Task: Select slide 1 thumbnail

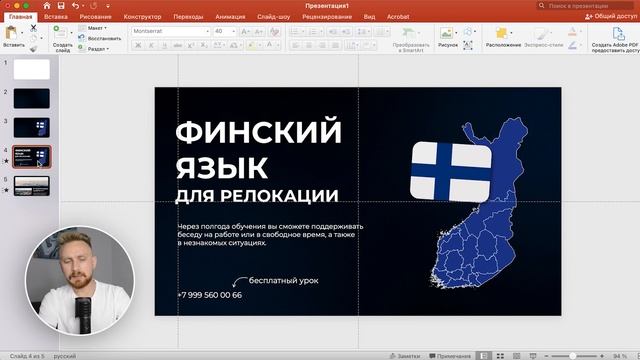Action: point(31,69)
